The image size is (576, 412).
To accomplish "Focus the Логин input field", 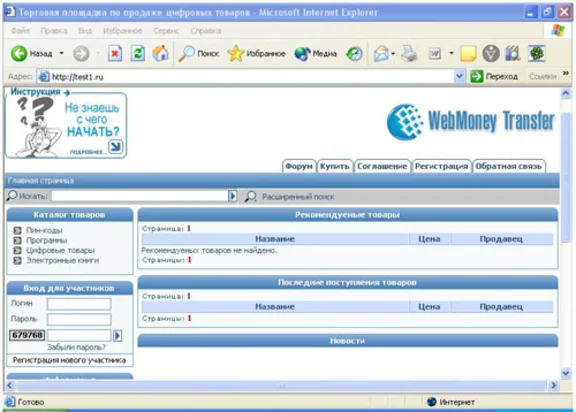I will coord(79,304).
